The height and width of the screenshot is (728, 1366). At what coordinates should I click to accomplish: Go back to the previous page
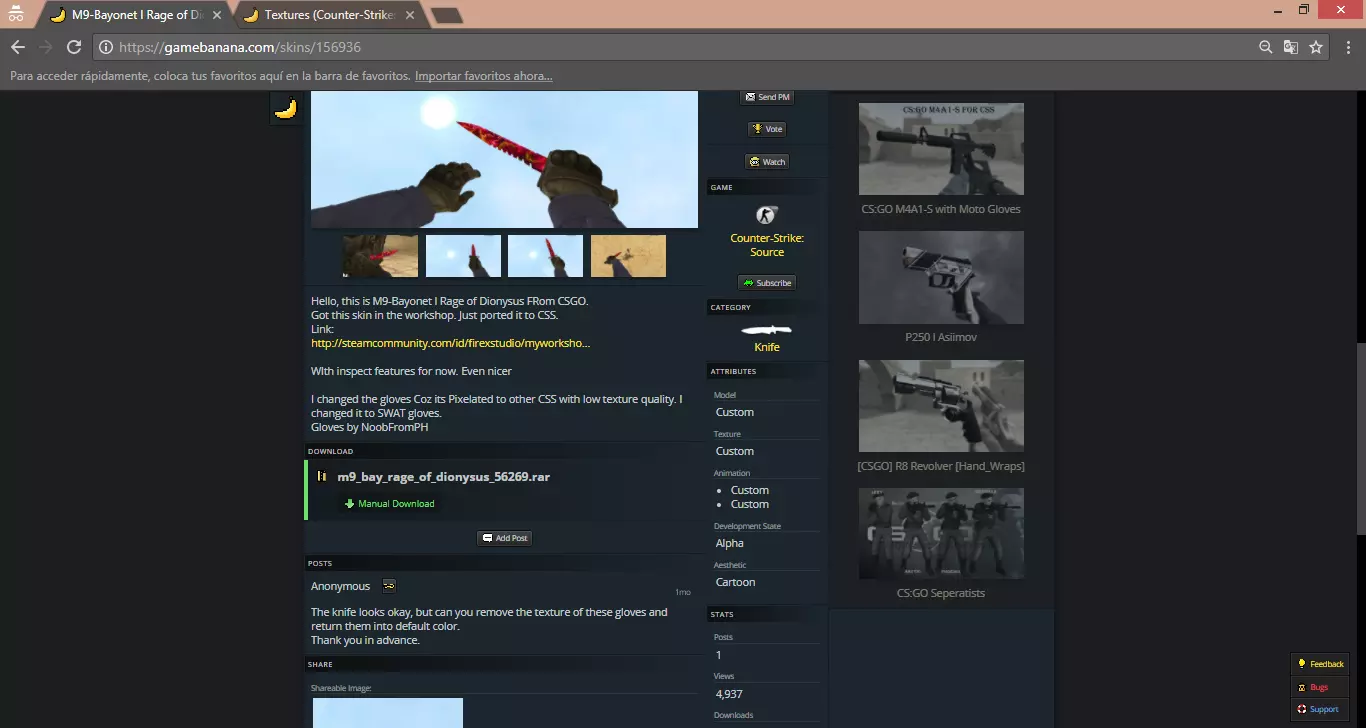(x=18, y=47)
